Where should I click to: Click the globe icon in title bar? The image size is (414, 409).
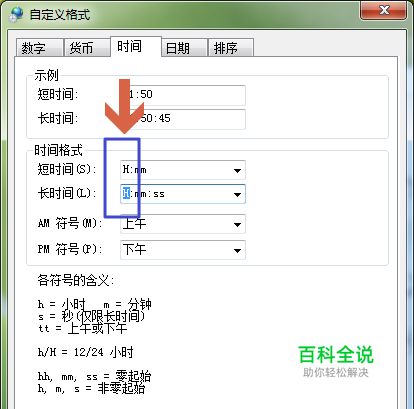point(16,15)
